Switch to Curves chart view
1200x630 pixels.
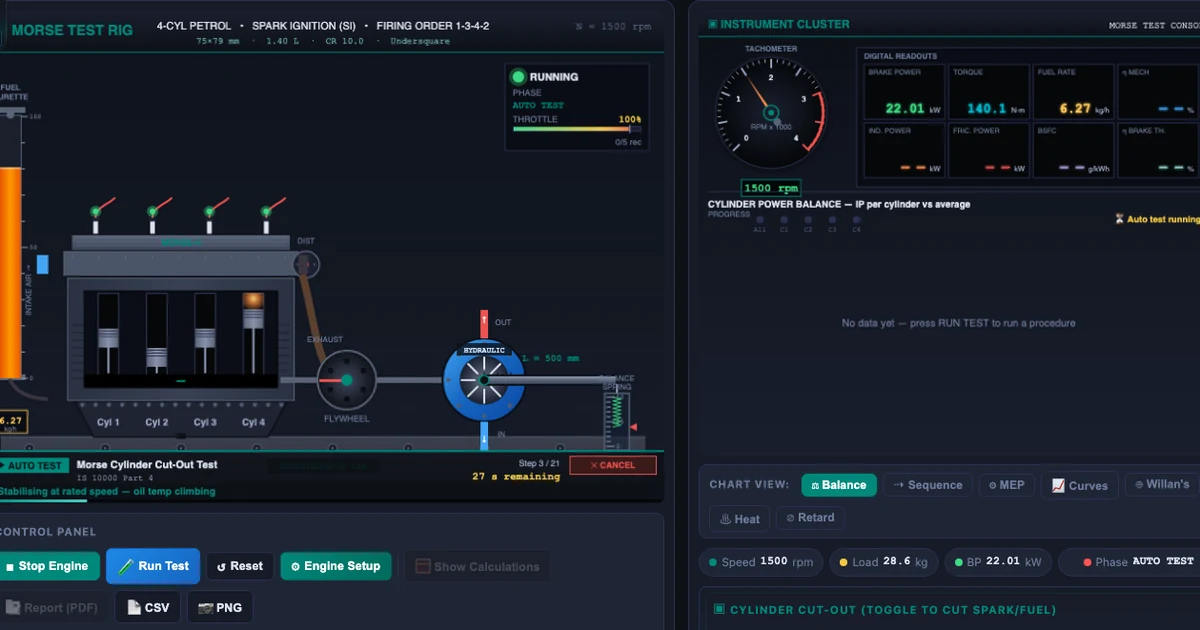coord(1079,485)
